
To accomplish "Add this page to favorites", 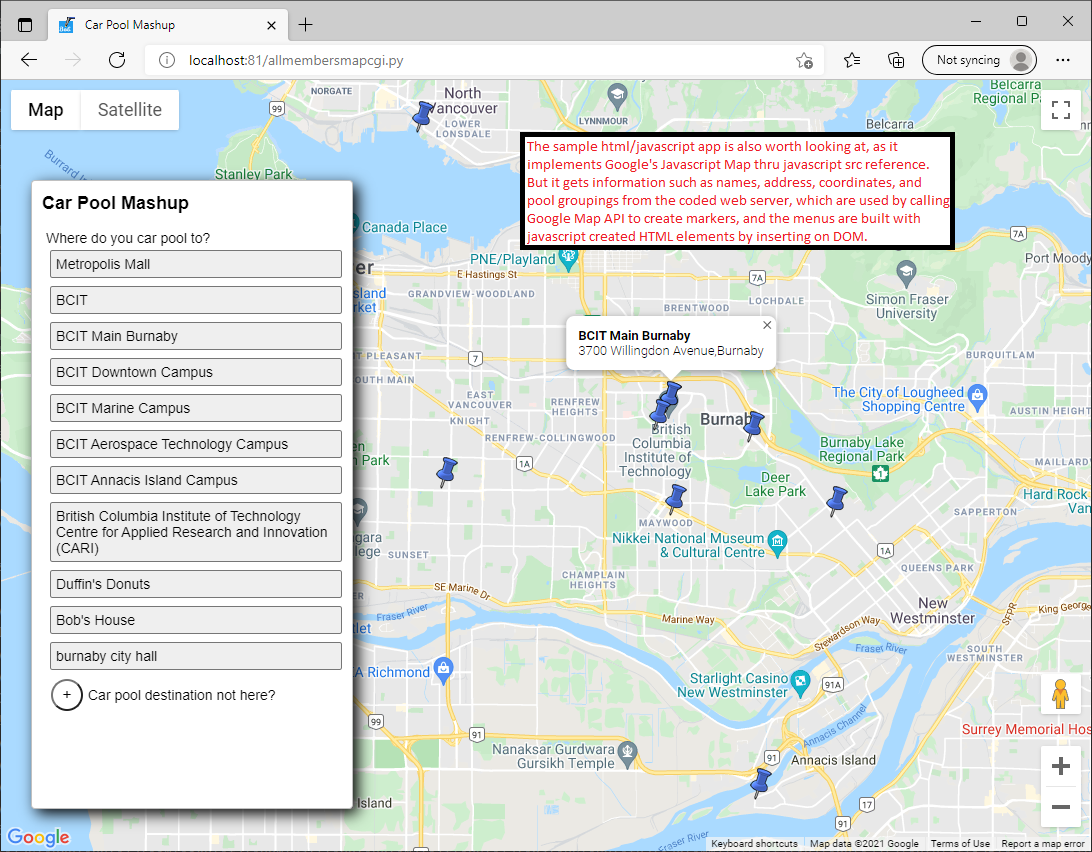I will click(804, 61).
